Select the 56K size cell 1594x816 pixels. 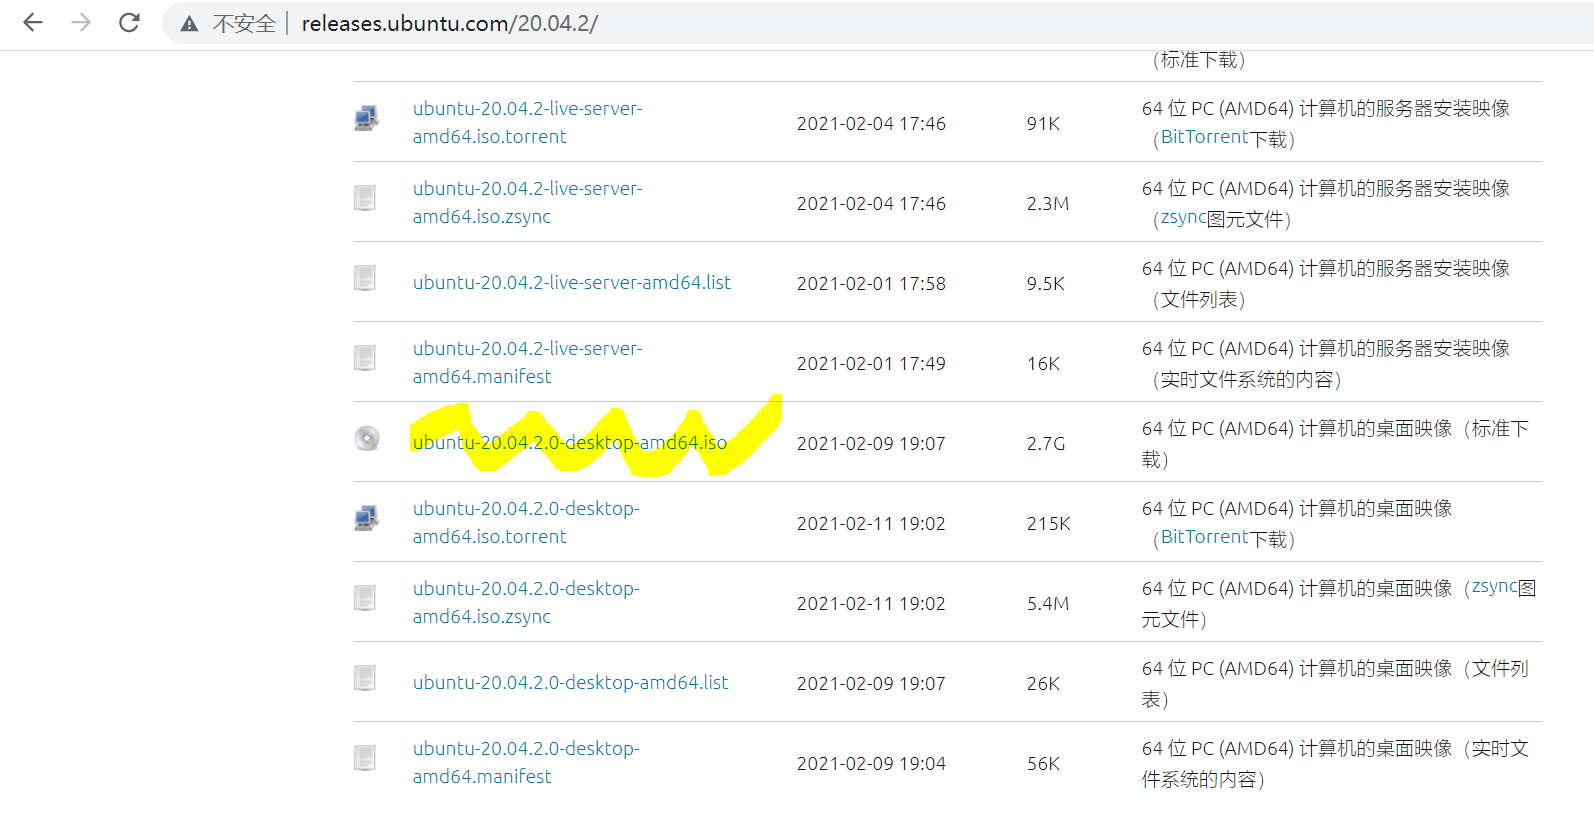click(x=1043, y=763)
